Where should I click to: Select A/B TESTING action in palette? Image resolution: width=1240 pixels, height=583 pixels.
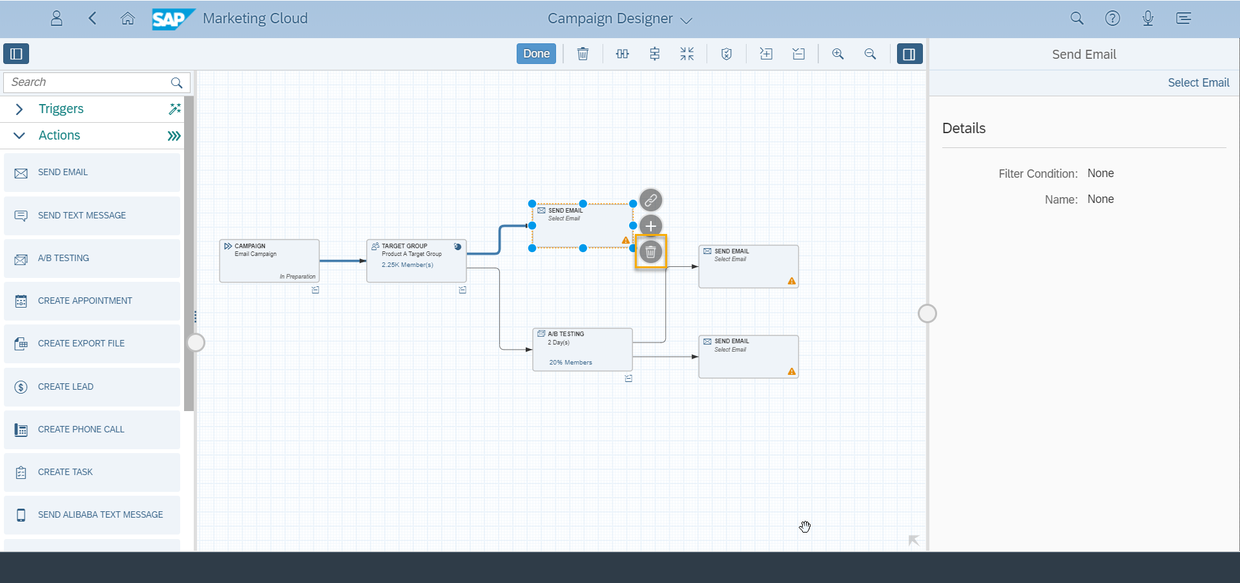point(92,258)
